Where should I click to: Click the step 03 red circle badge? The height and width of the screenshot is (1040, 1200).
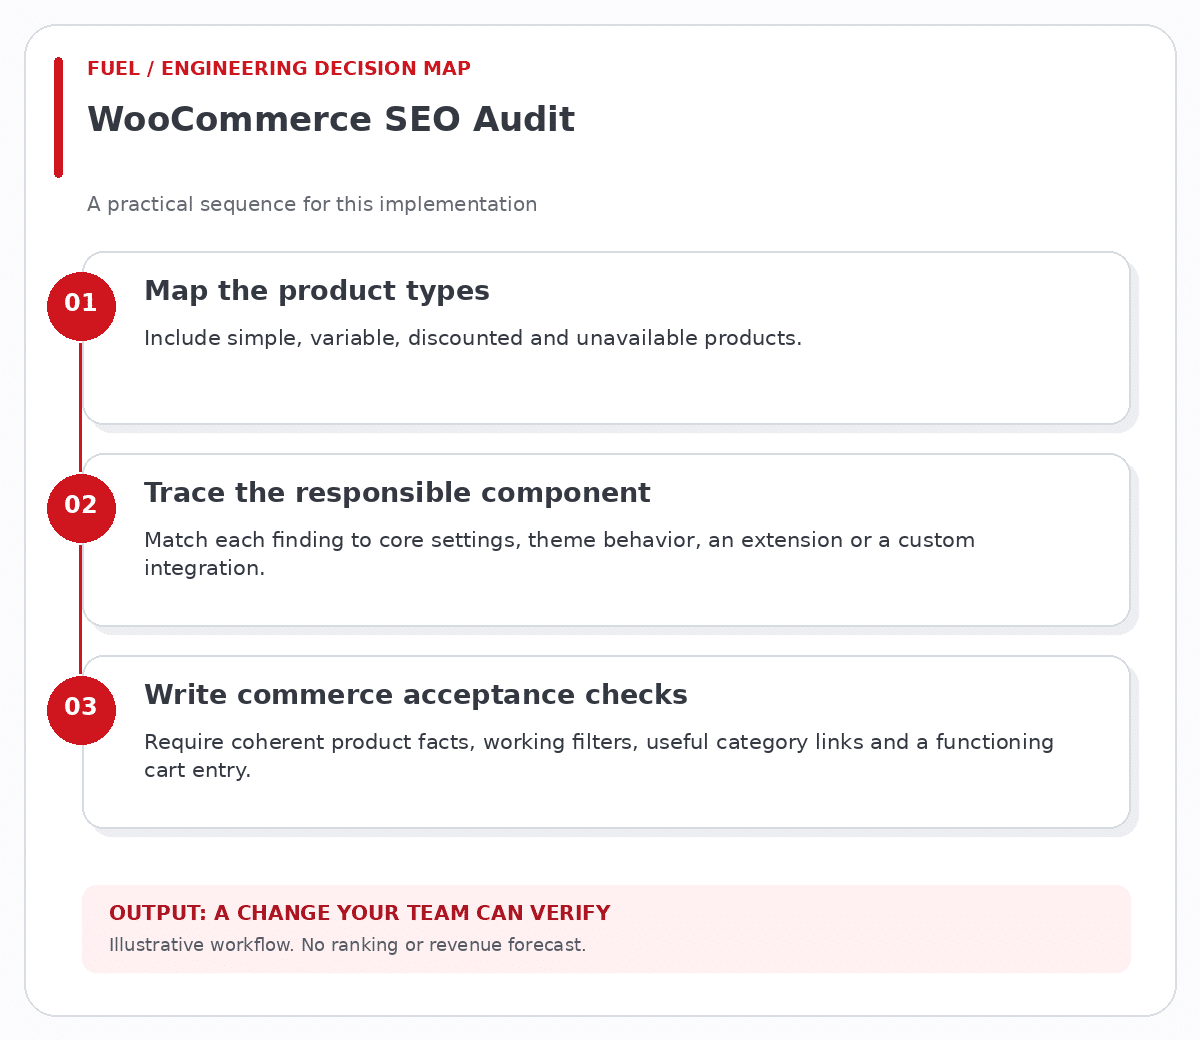[x=81, y=710]
